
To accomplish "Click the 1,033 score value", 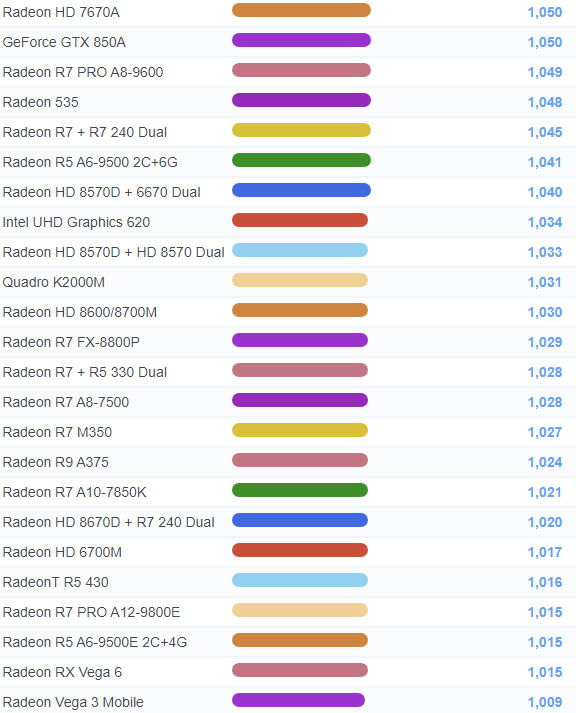I will click(x=545, y=252).
